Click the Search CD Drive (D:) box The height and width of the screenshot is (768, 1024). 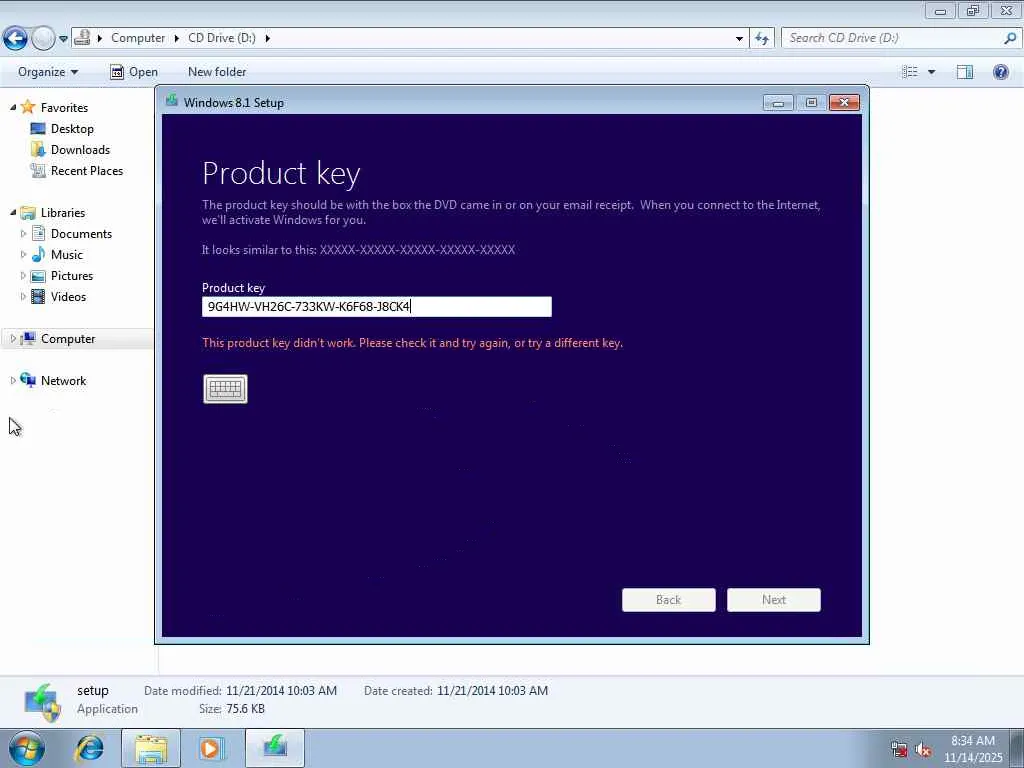tap(893, 38)
